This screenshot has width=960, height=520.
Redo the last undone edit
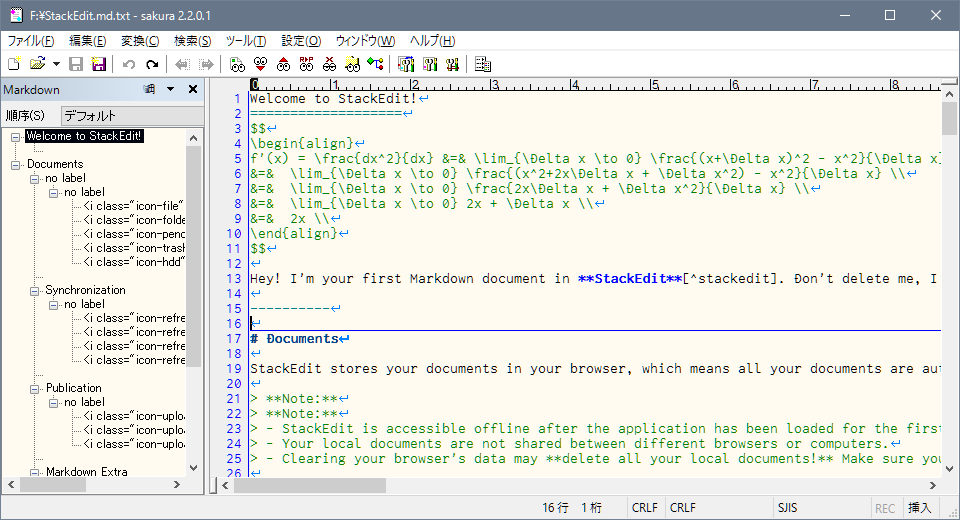tap(152, 64)
